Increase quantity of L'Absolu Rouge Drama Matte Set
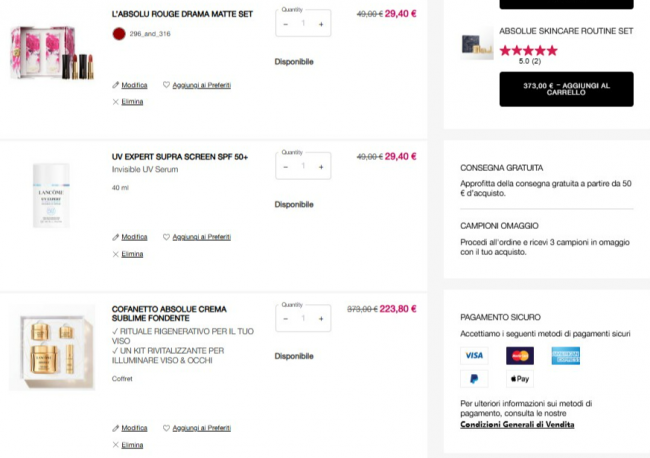 point(321,24)
